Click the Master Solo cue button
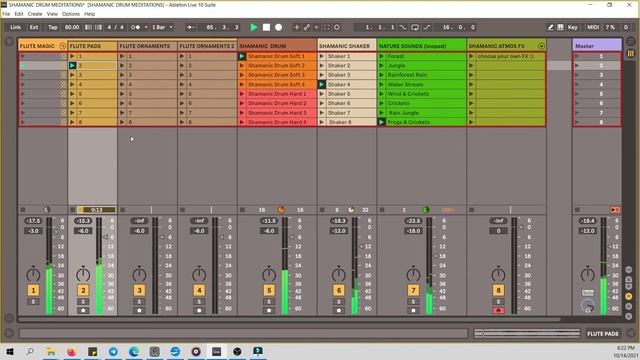This screenshot has width=640, height=360. click(x=588, y=293)
